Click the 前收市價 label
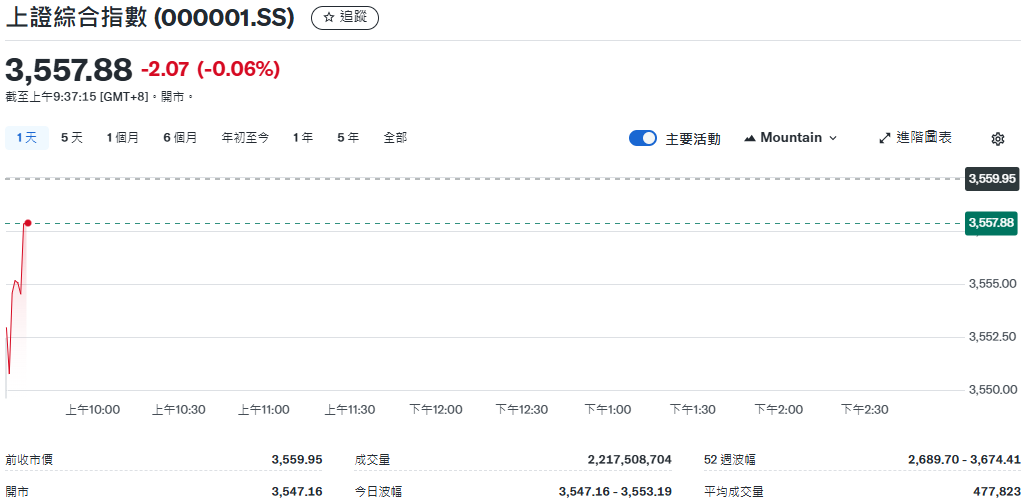The width and height of the screenshot is (1036, 500). coord(29,460)
